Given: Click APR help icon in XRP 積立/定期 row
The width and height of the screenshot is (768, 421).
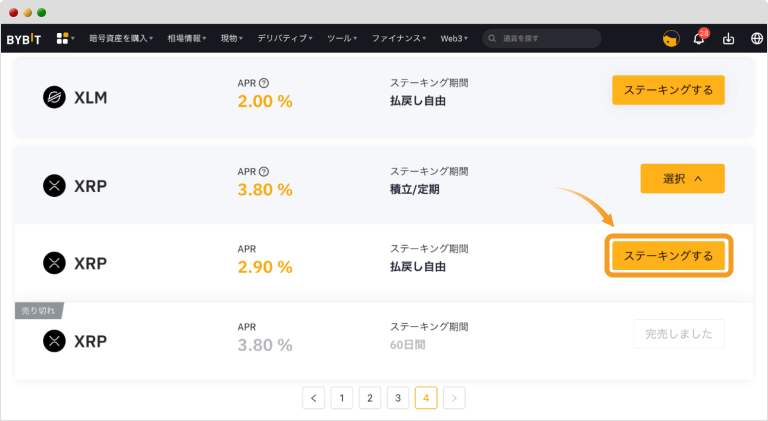Looking at the screenshot, I should pyautogui.click(x=264, y=171).
